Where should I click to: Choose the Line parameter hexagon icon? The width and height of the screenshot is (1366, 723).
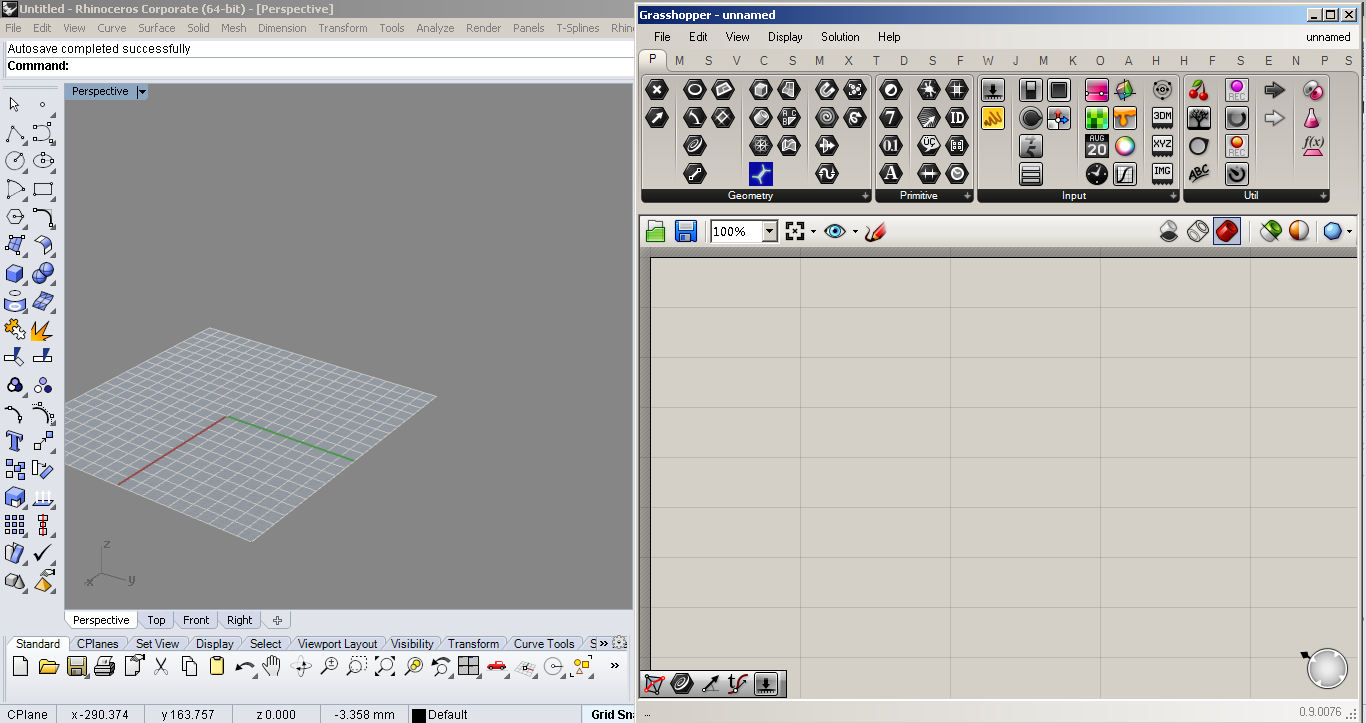click(694, 174)
